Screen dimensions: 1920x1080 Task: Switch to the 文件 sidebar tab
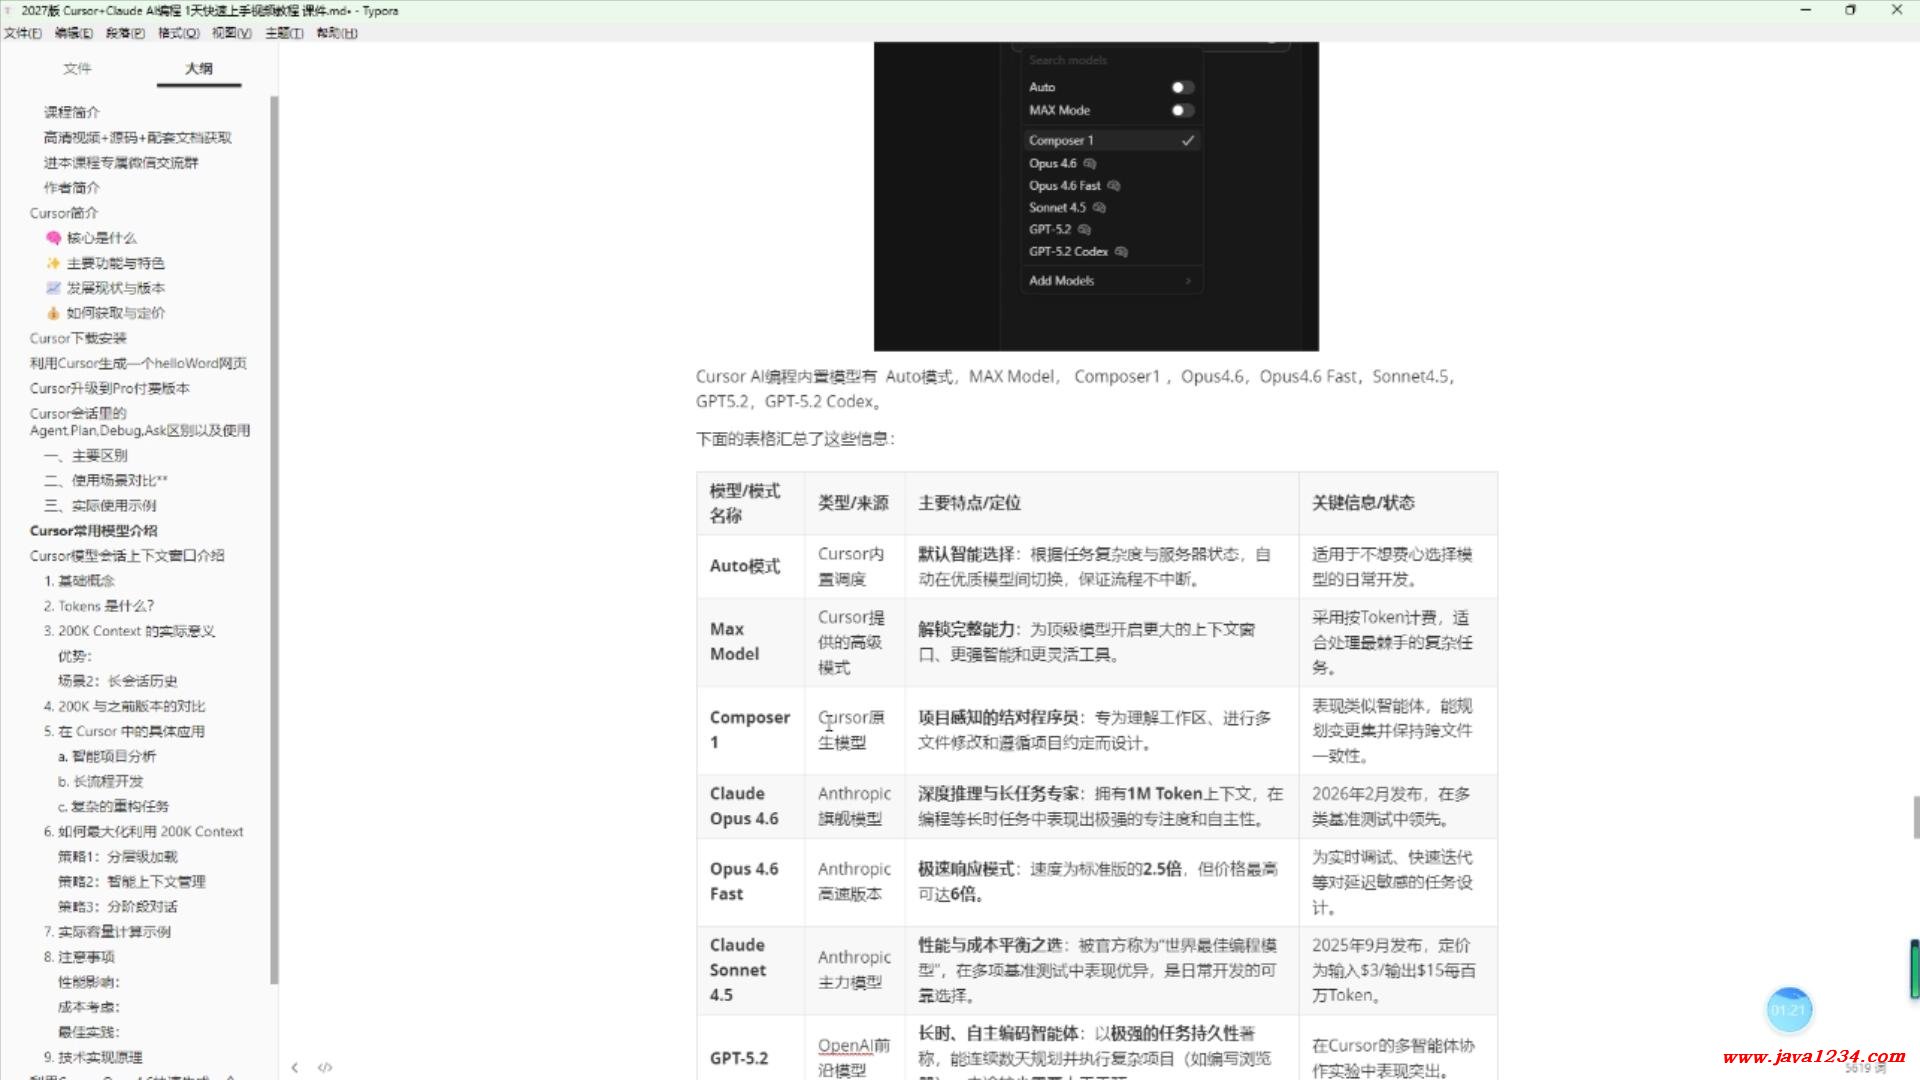(77, 68)
